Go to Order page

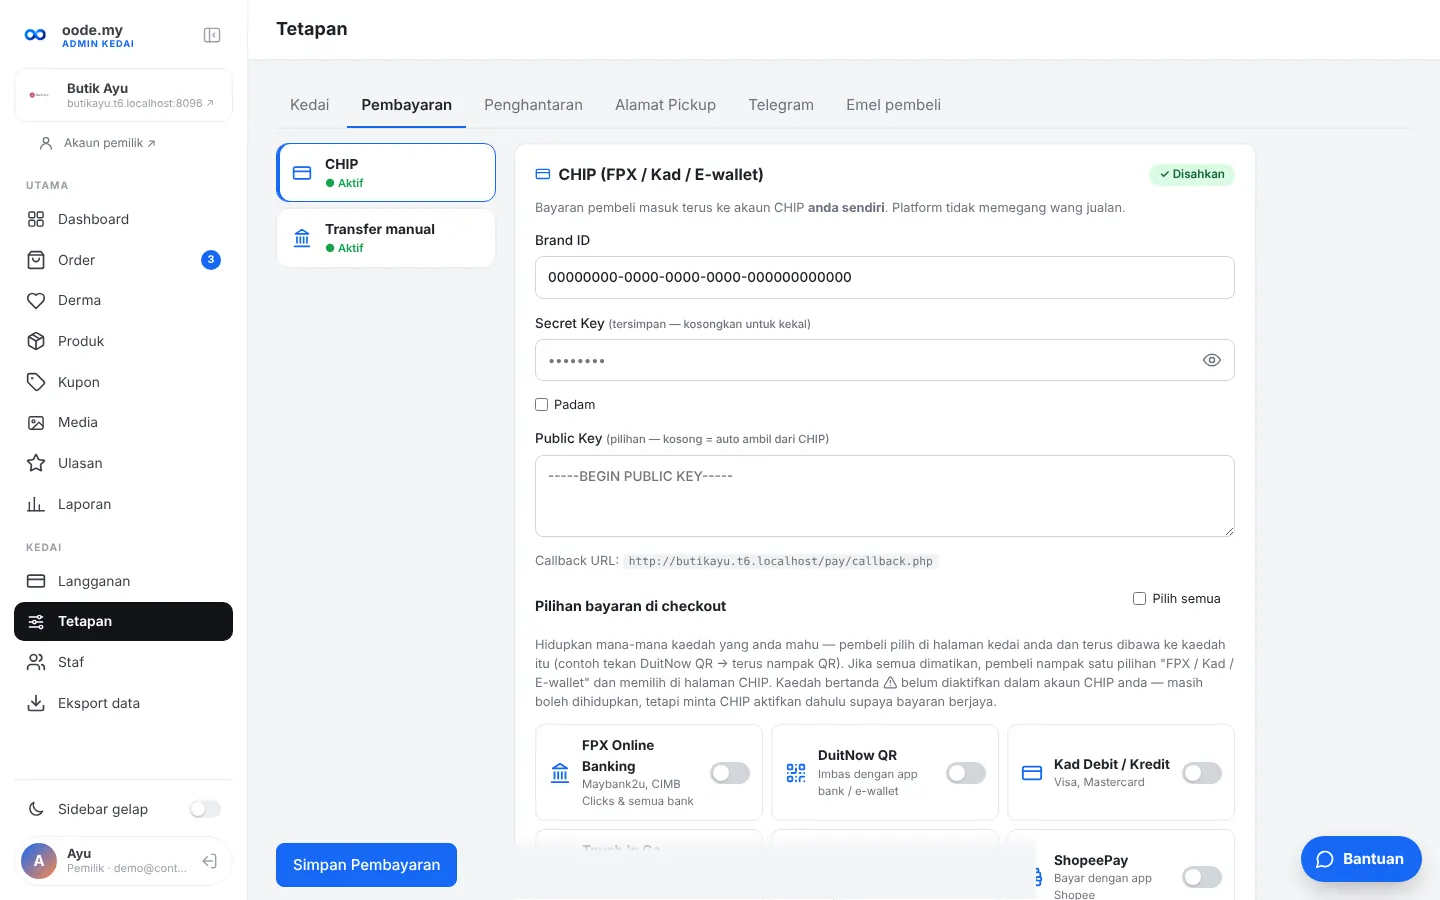[123, 260]
